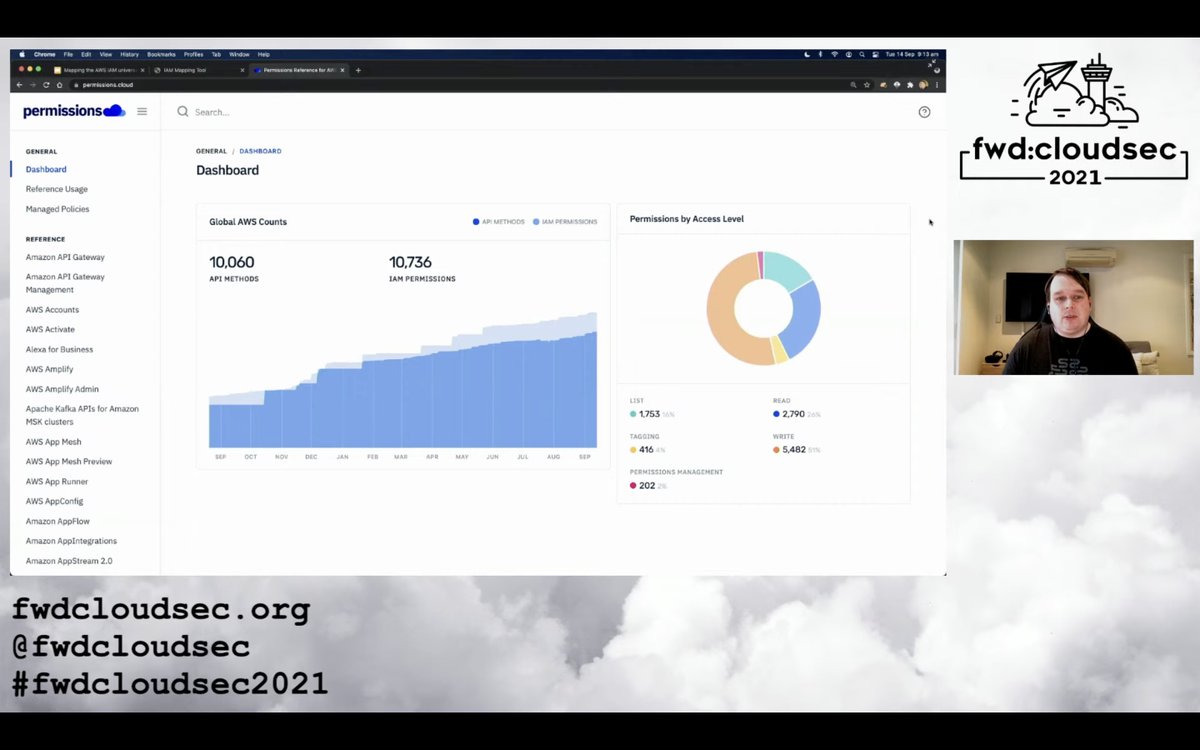1200x750 pixels.
Task: Click the GENERAL breadcrumb
Action: [x=211, y=151]
